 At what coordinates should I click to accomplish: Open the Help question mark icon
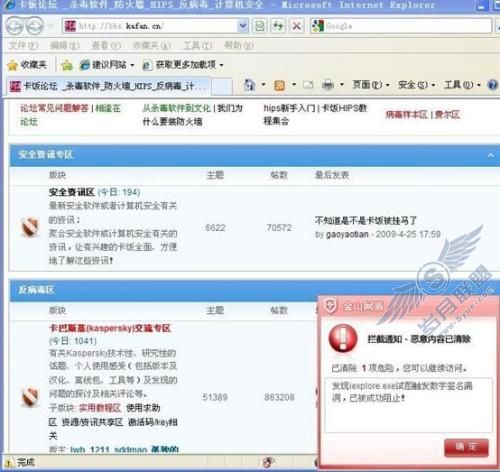point(493,85)
